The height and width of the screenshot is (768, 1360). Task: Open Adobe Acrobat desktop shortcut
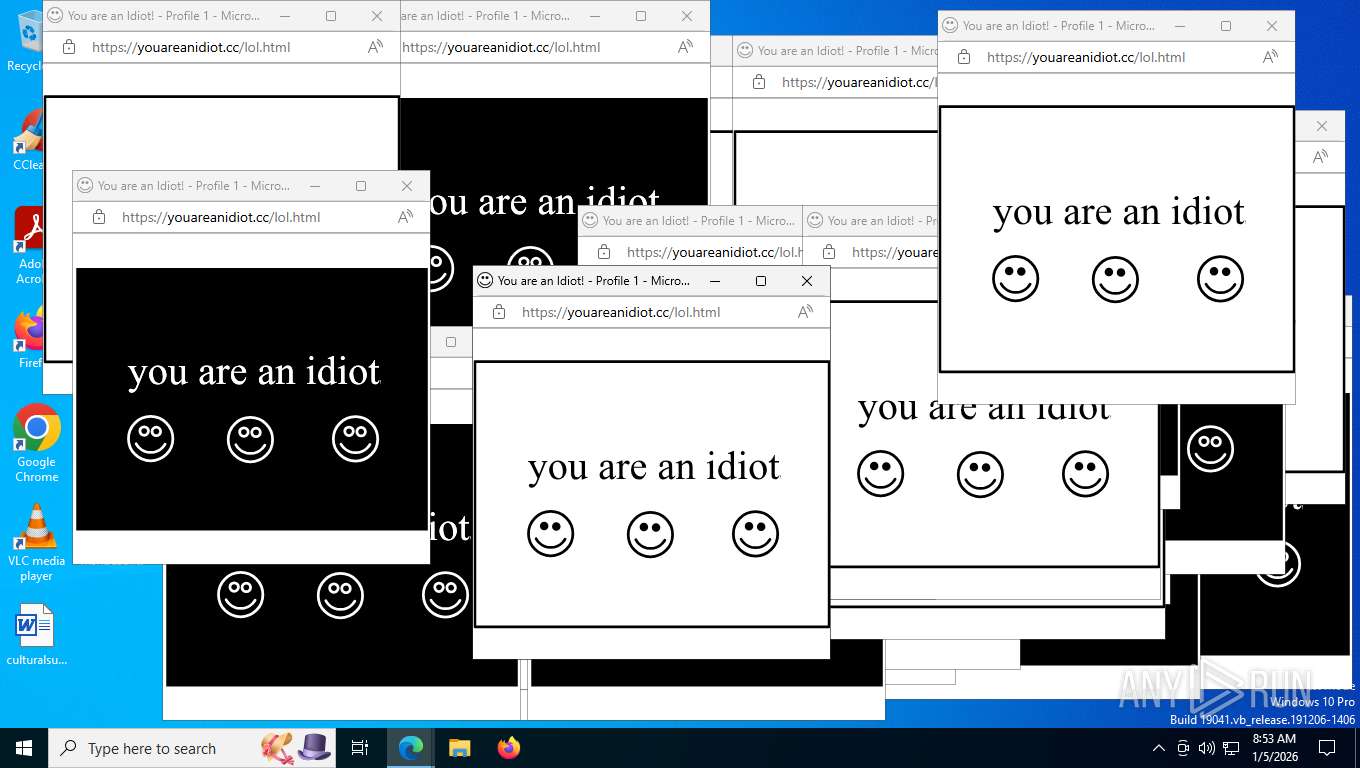30,246
